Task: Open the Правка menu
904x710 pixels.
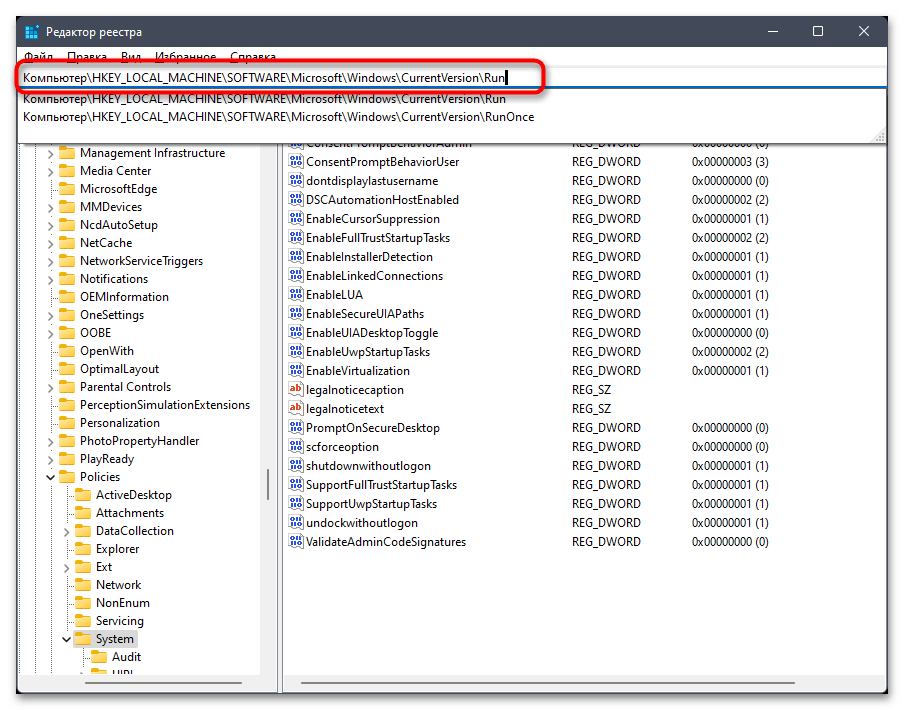Action: click(x=86, y=56)
